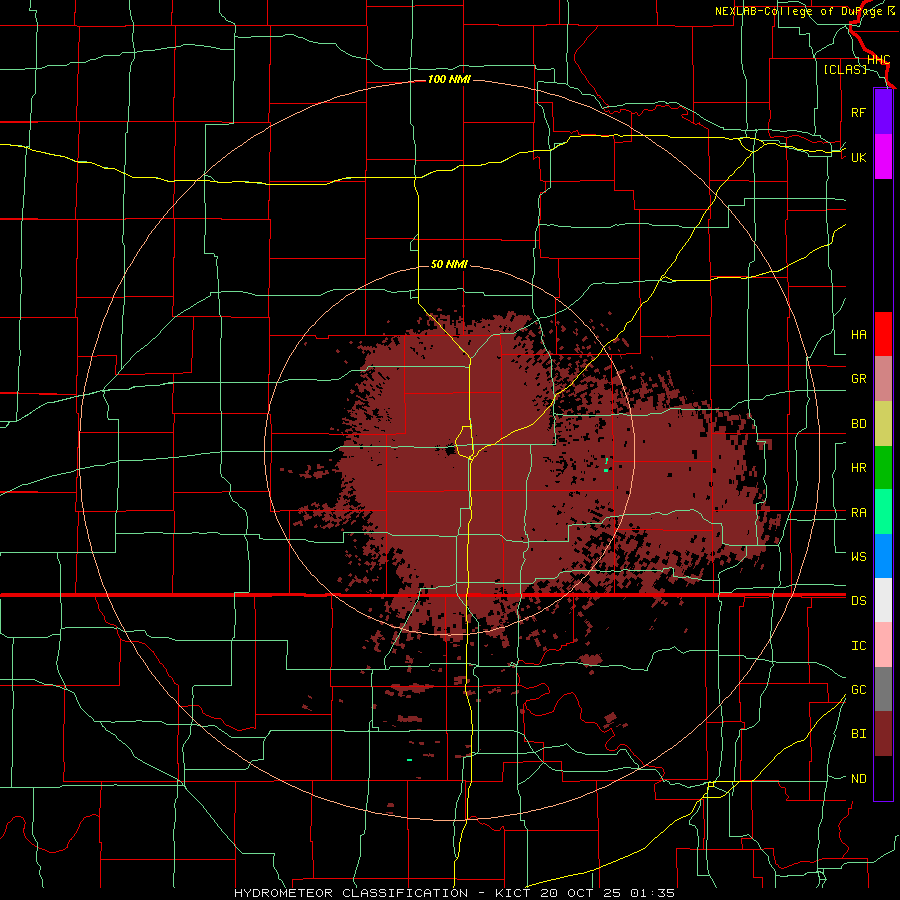Viewport: 900px width, 900px height.
Task: Click the HYDROMETEOR CLASSIFICATION title text
Action: [351, 893]
